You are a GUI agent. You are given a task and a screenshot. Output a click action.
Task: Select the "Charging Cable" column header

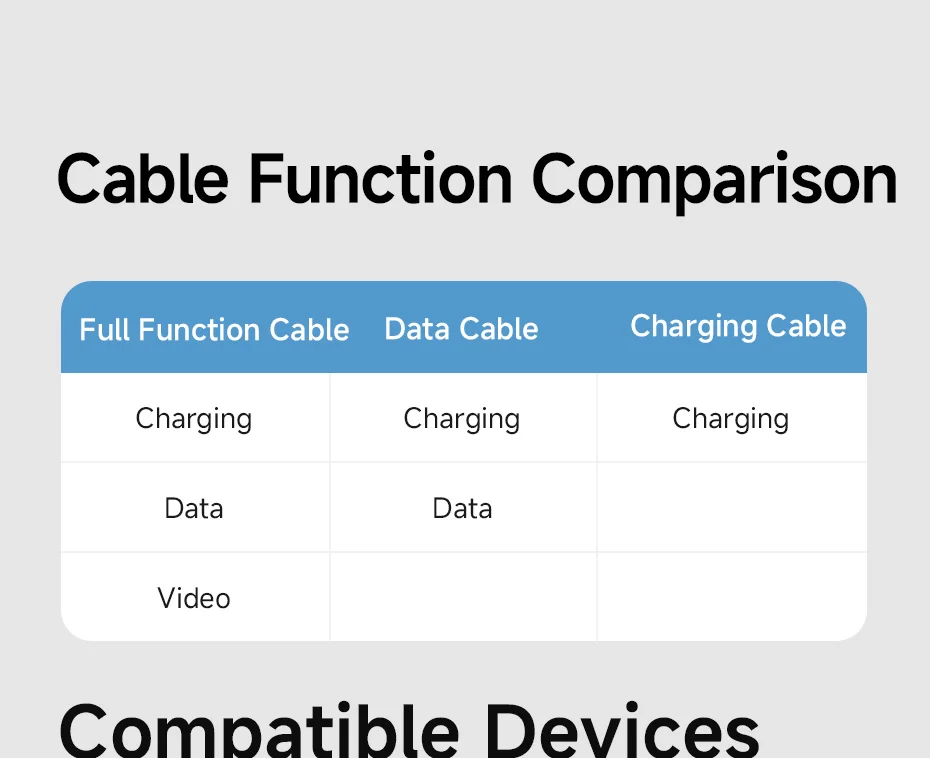click(x=738, y=326)
